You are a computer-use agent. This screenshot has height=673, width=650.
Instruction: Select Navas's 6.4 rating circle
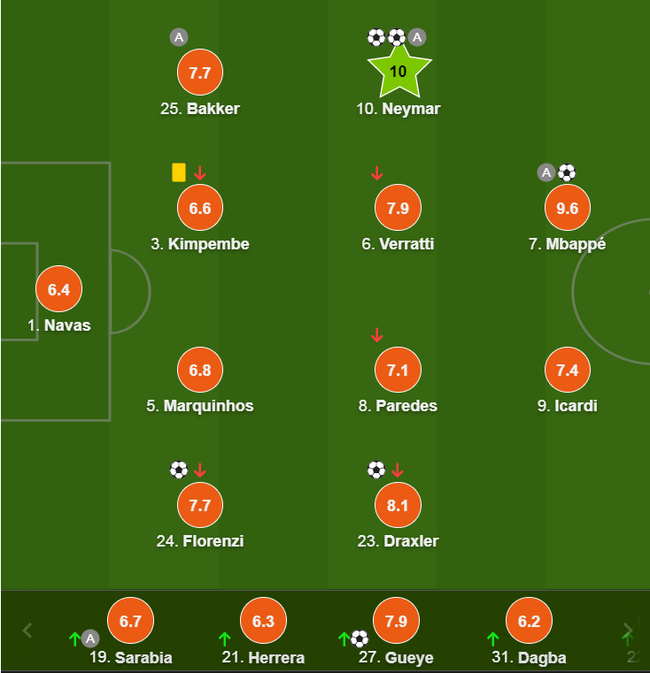click(x=59, y=290)
